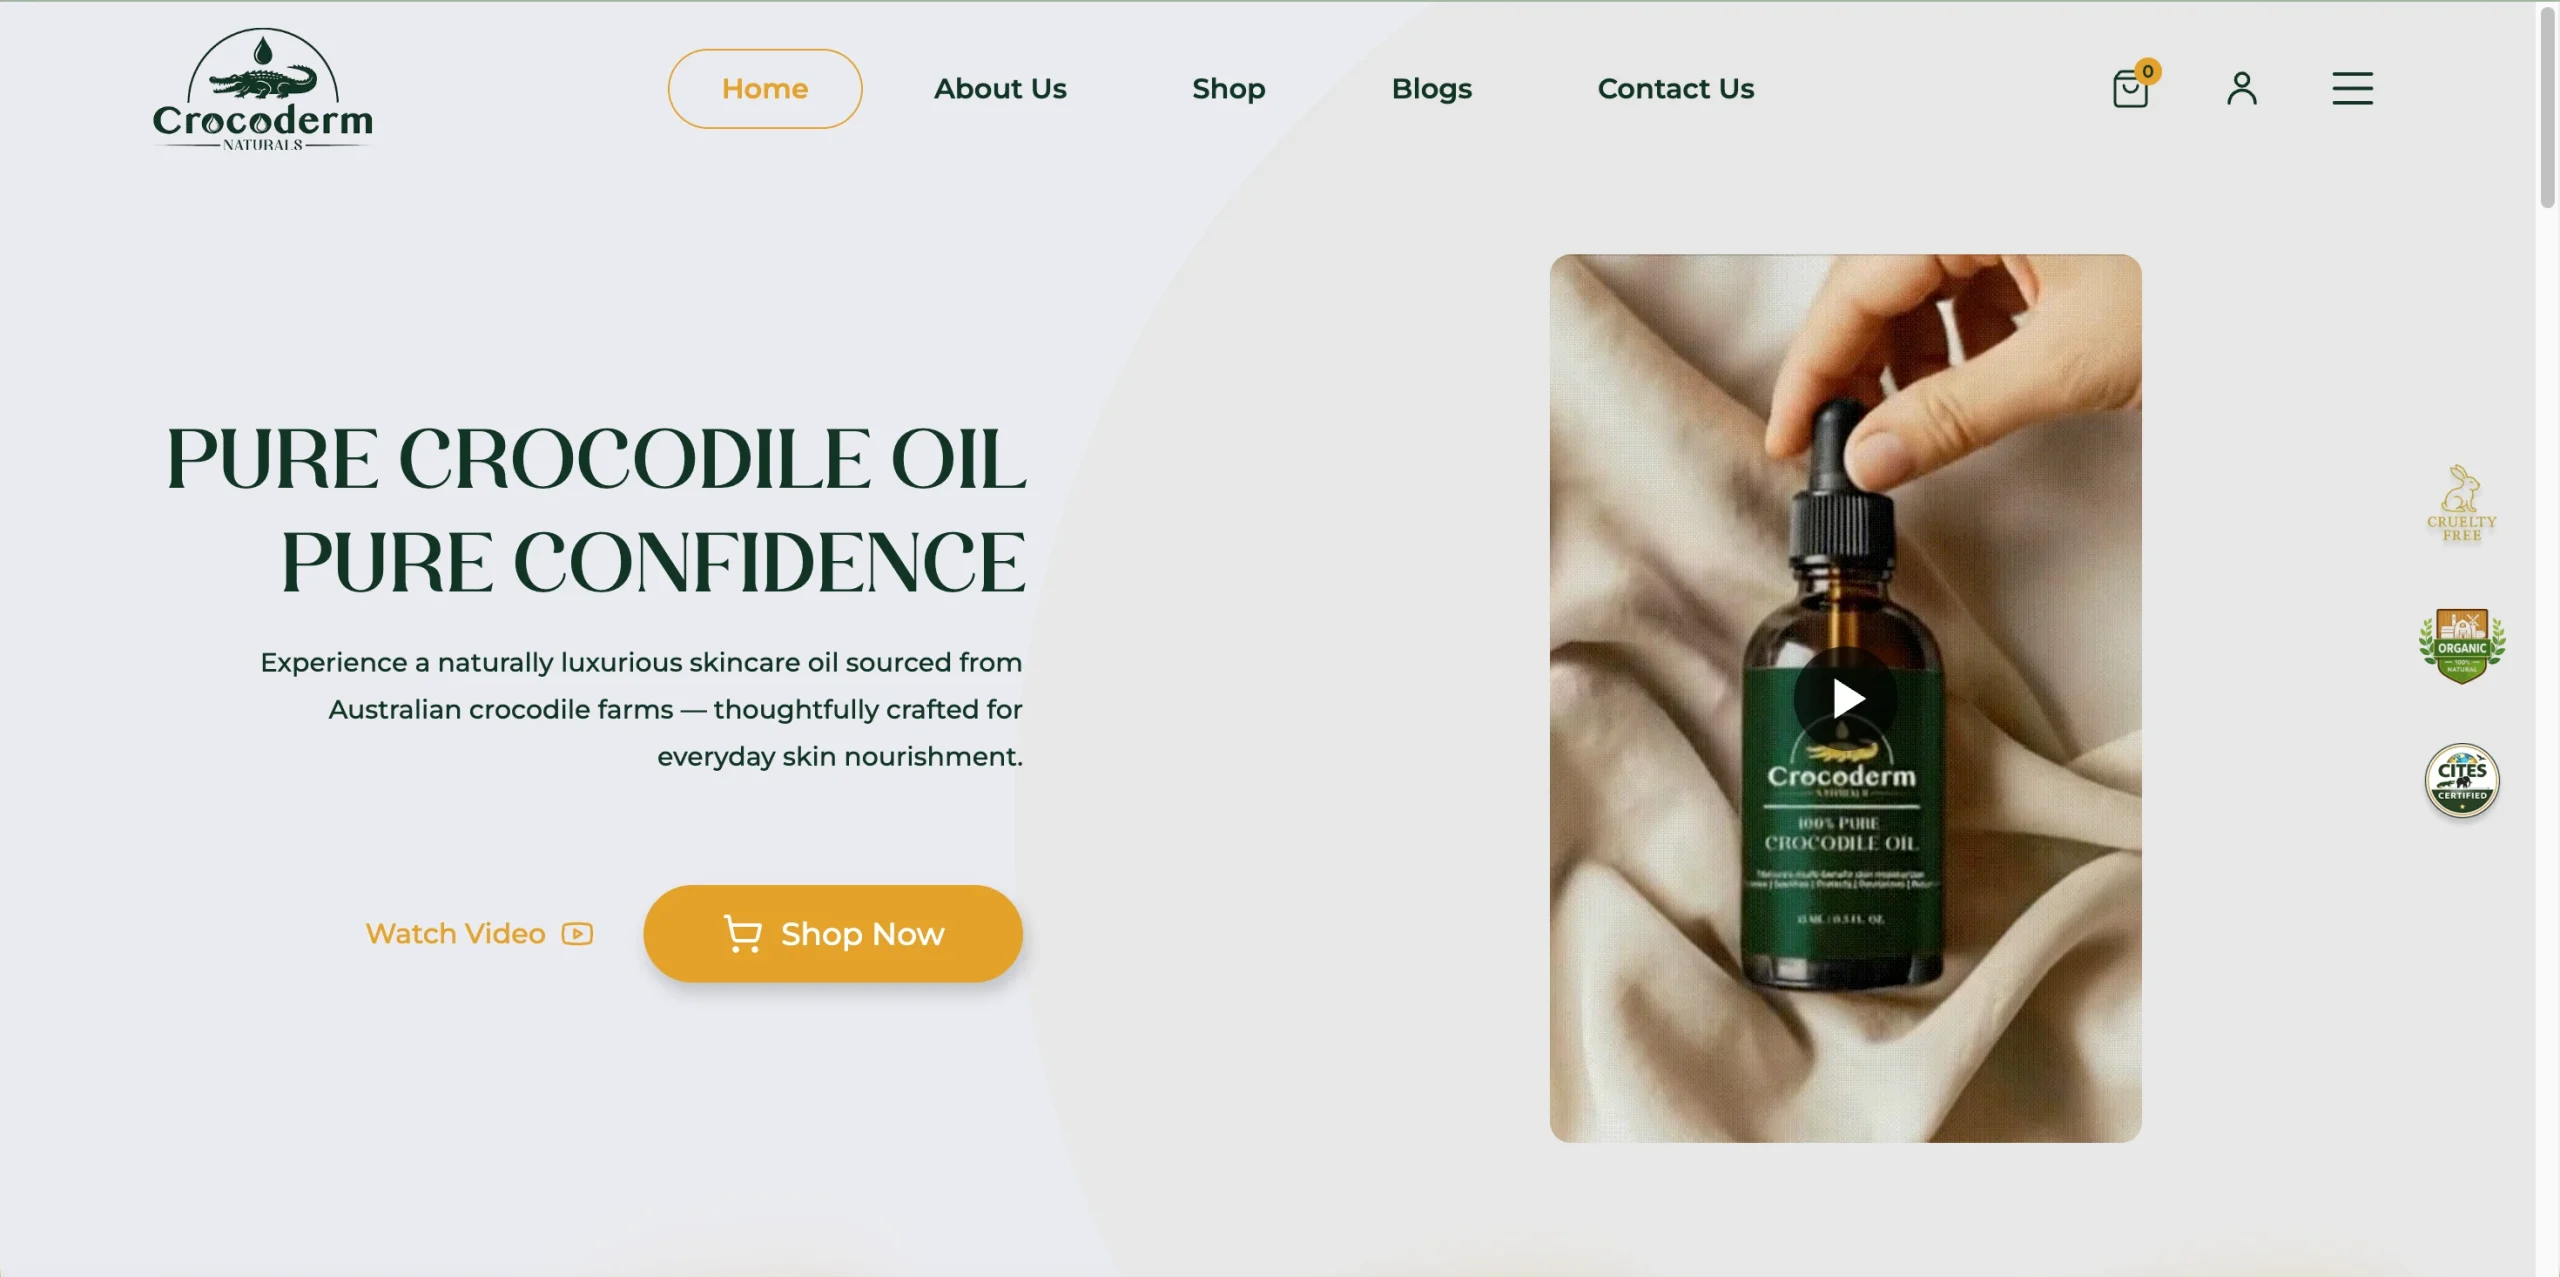Click the cart icon inside Shop Now

pos(742,933)
